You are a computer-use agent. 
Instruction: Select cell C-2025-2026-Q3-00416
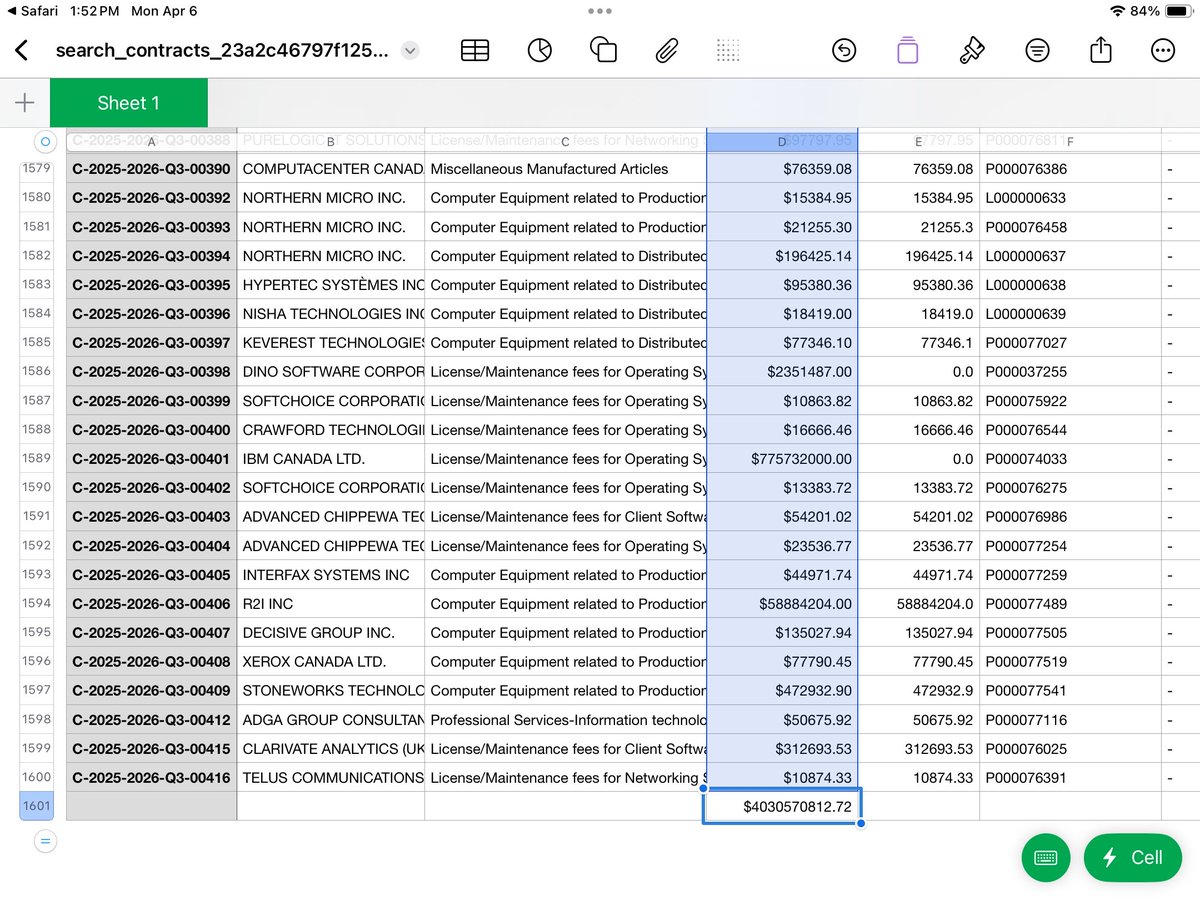(151, 778)
